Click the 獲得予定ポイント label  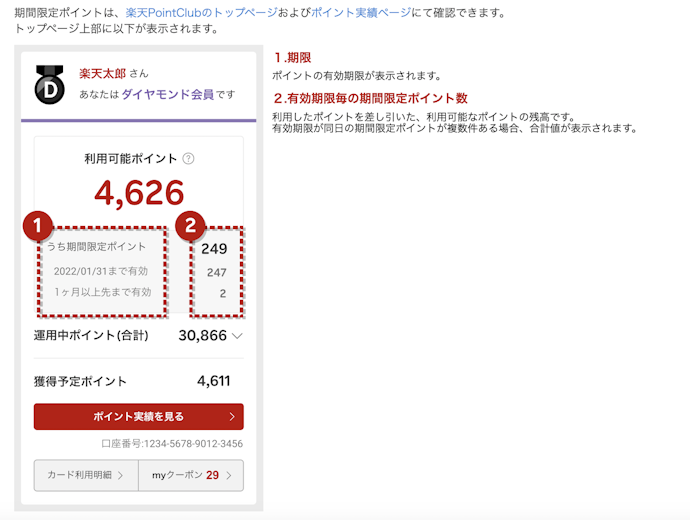80,381
